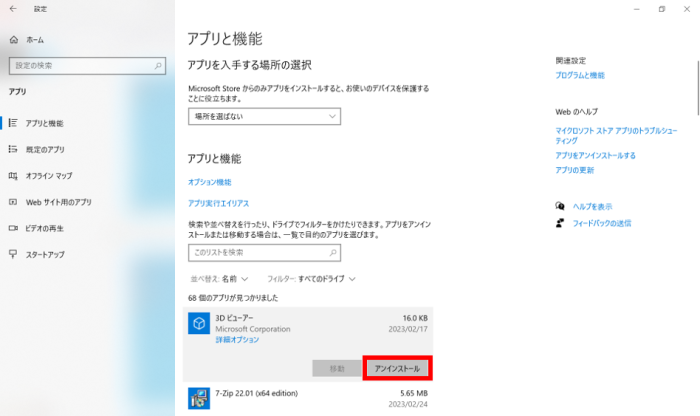This screenshot has width=700, height=416.
Task: Click the Home icon in sidebar
Action: 13,39
